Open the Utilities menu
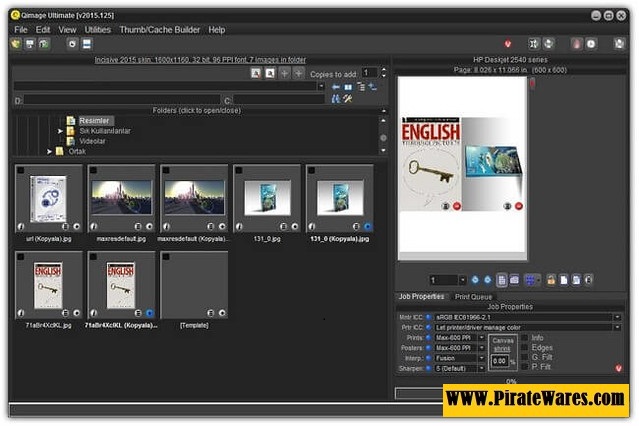This screenshot has height=426, width=639. coord(97,30)
